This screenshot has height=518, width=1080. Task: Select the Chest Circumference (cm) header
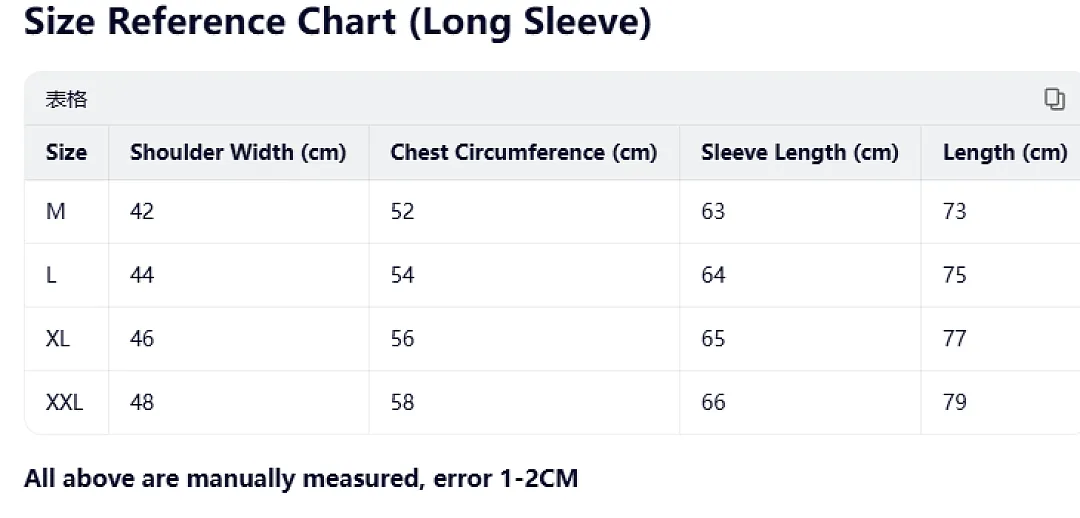(x=523, y=152)
